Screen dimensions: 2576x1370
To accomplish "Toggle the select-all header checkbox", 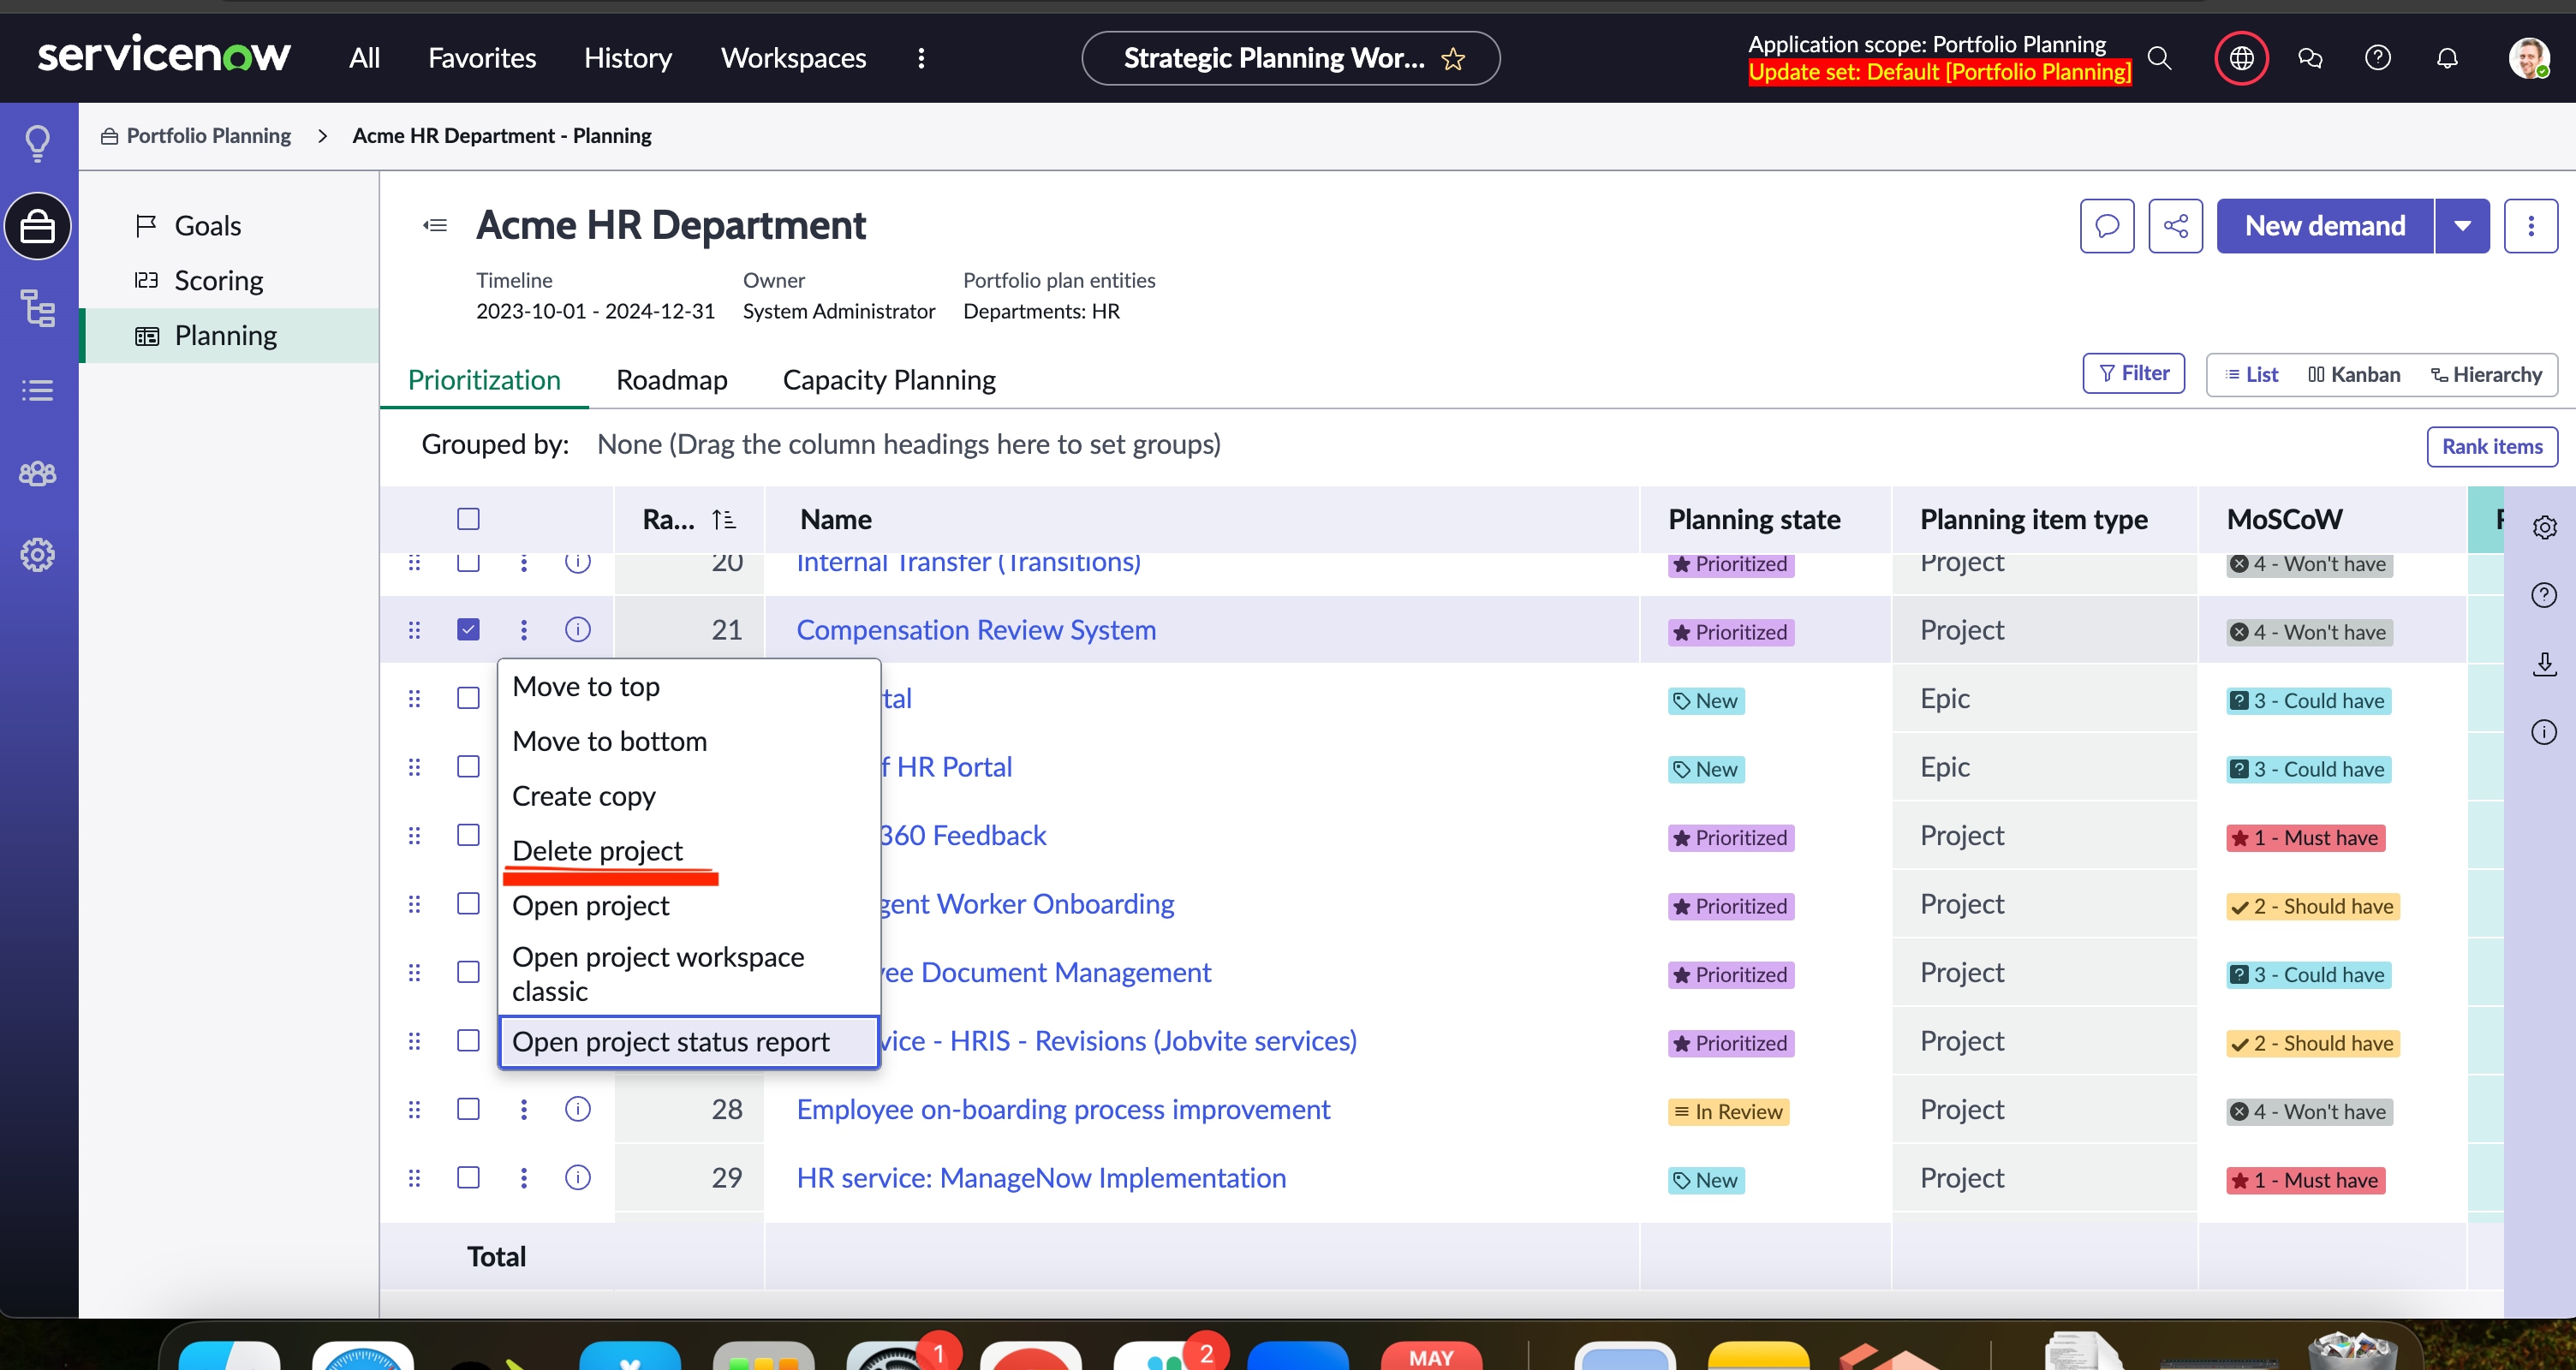I will click(468, 519).
